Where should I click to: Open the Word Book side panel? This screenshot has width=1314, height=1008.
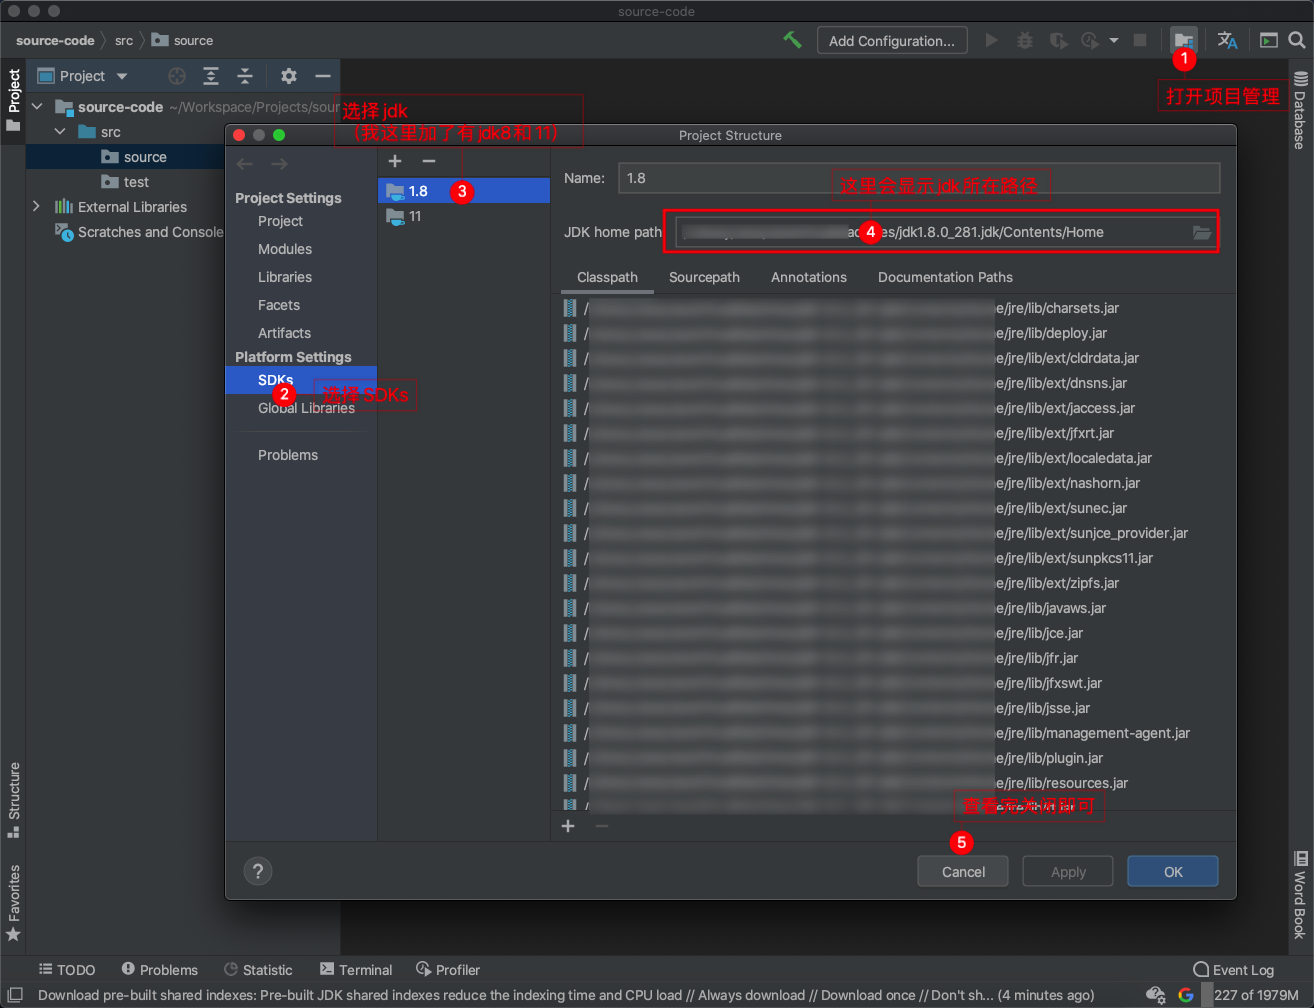(x=1300, y=895)
